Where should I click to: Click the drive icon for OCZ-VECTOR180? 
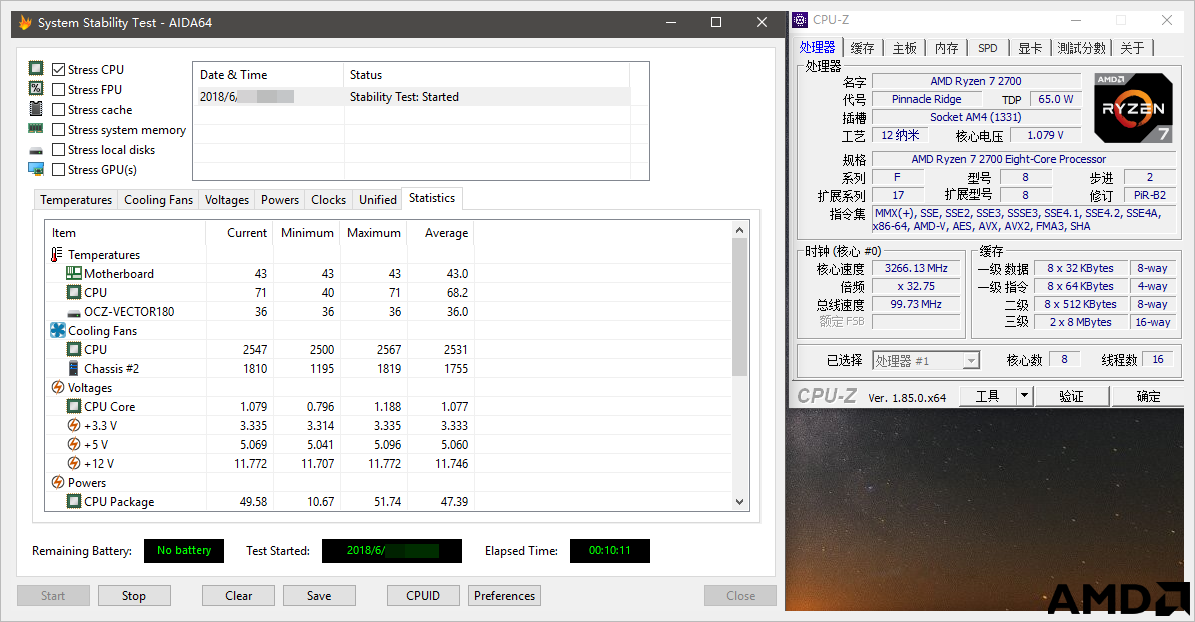click(x=74, y=313)
